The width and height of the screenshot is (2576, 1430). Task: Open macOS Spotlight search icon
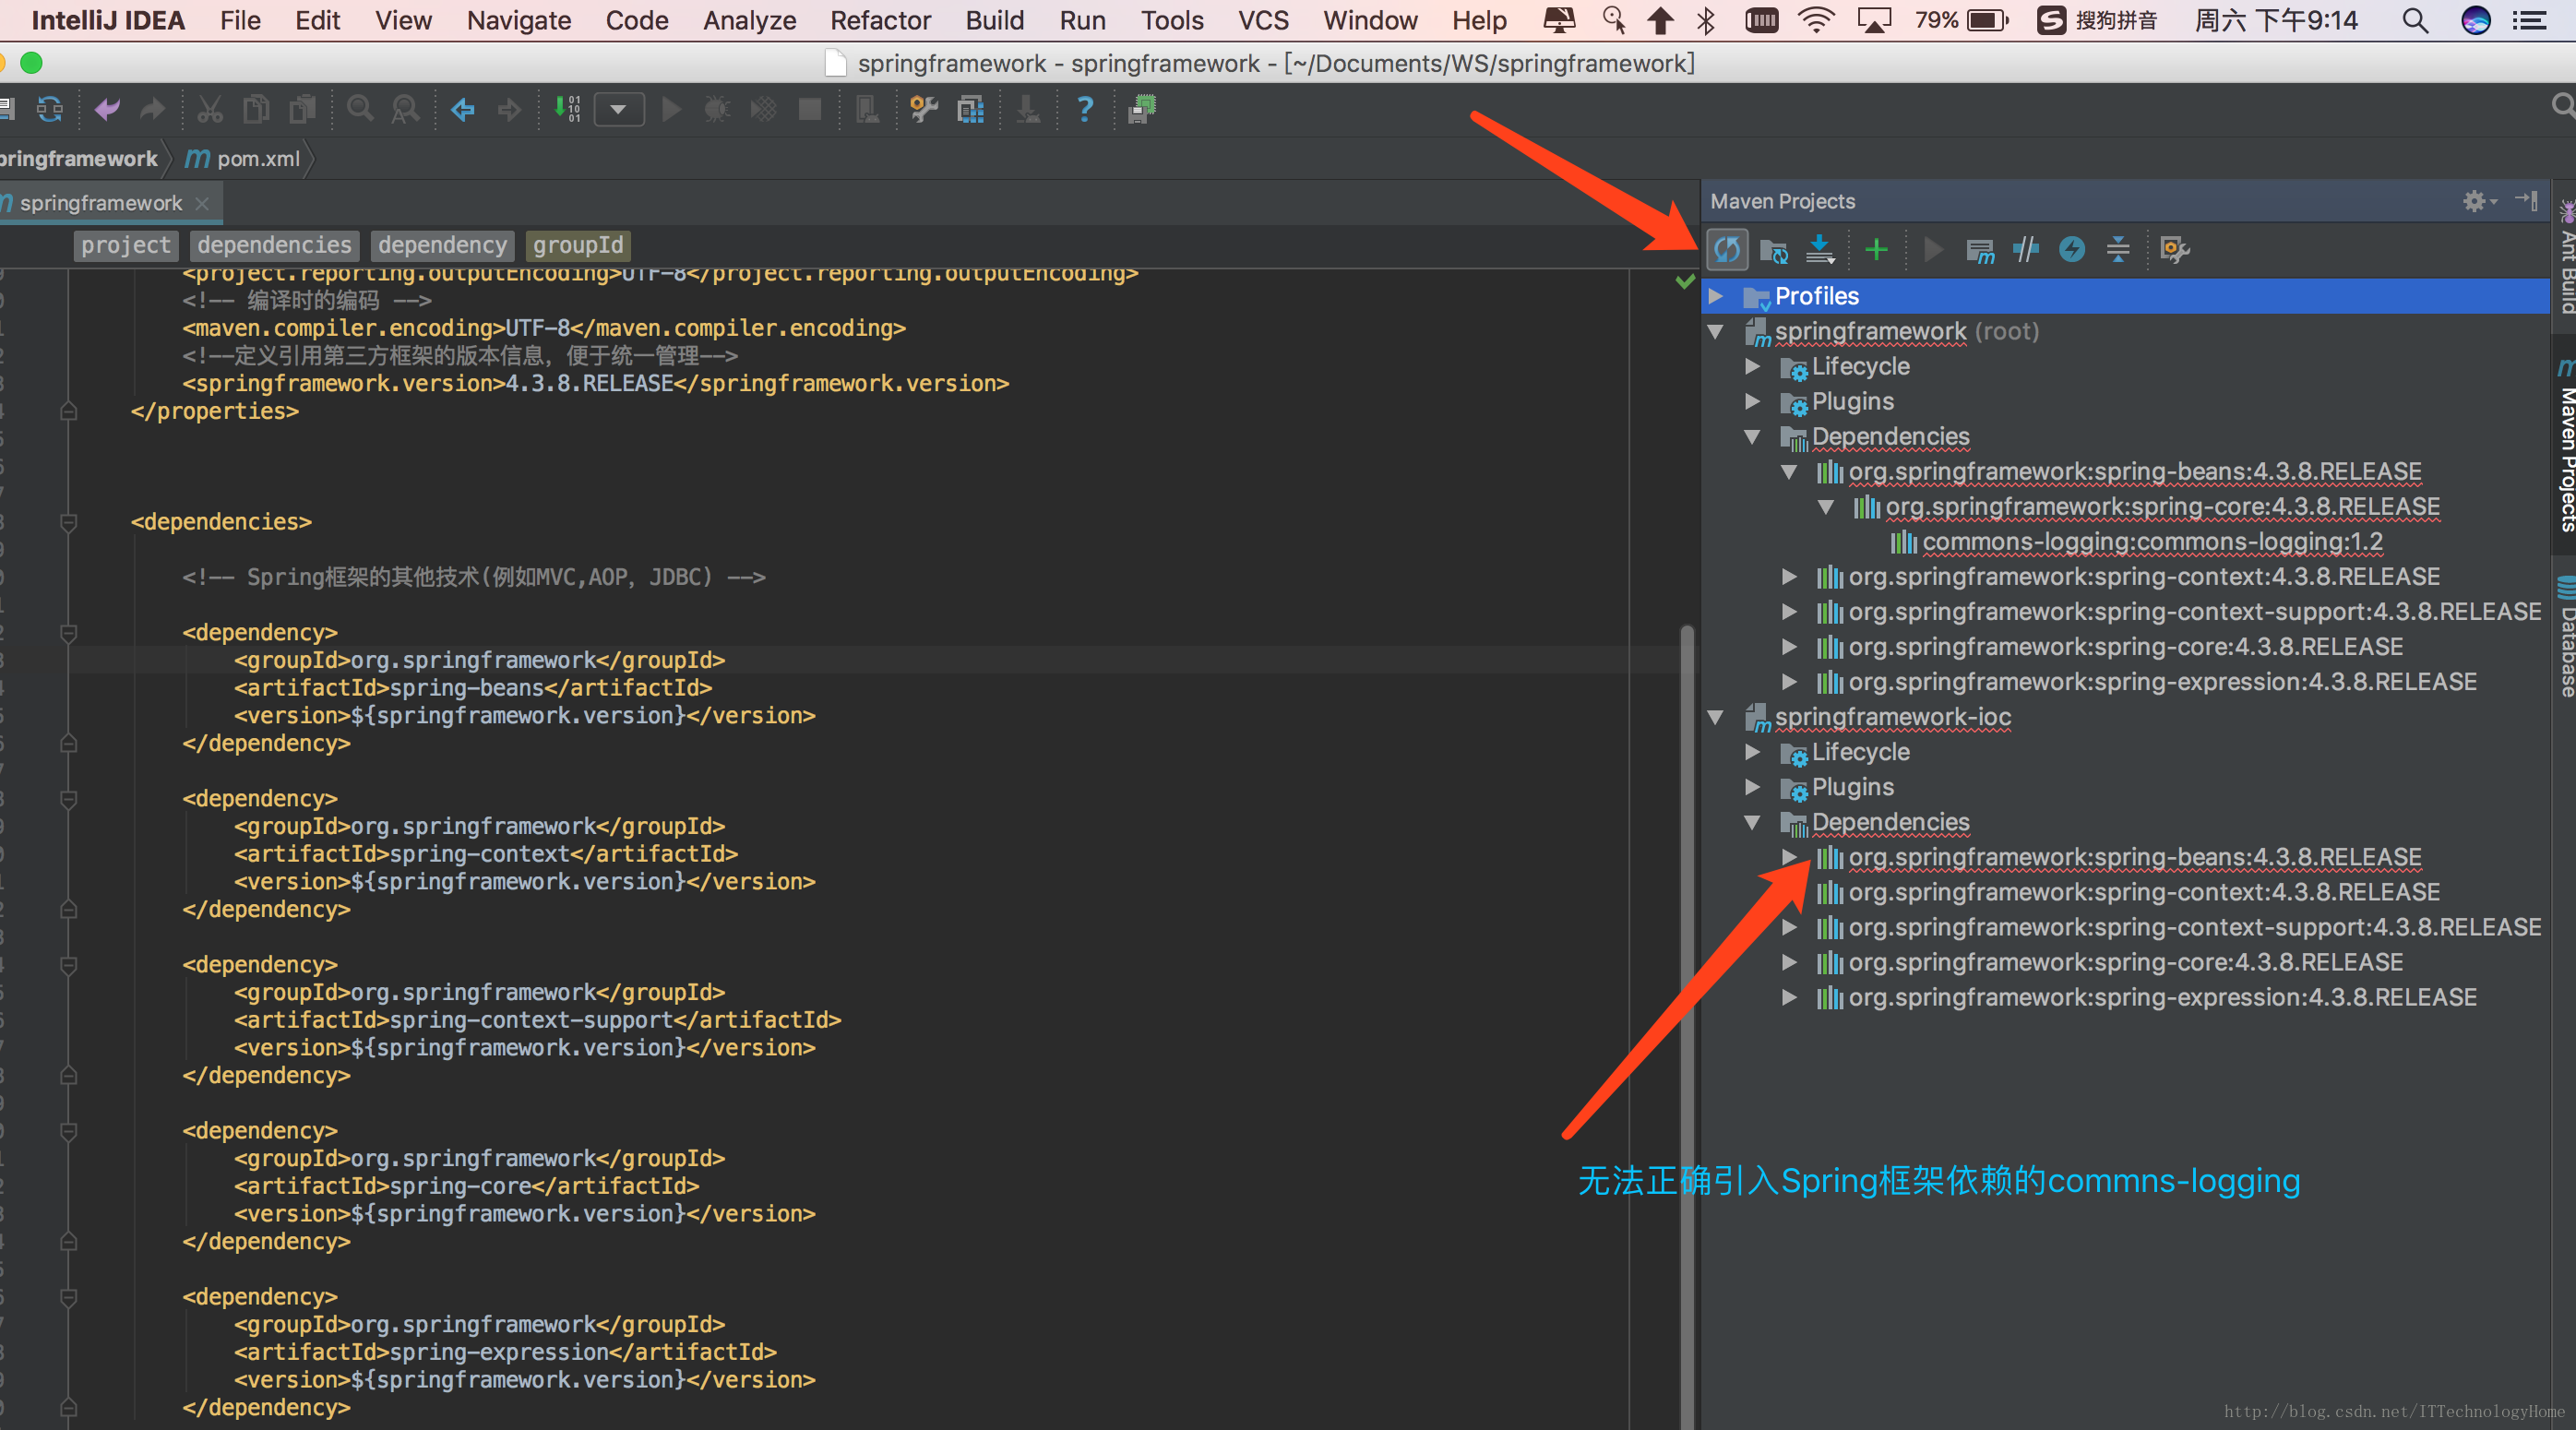pos(2415,20)
